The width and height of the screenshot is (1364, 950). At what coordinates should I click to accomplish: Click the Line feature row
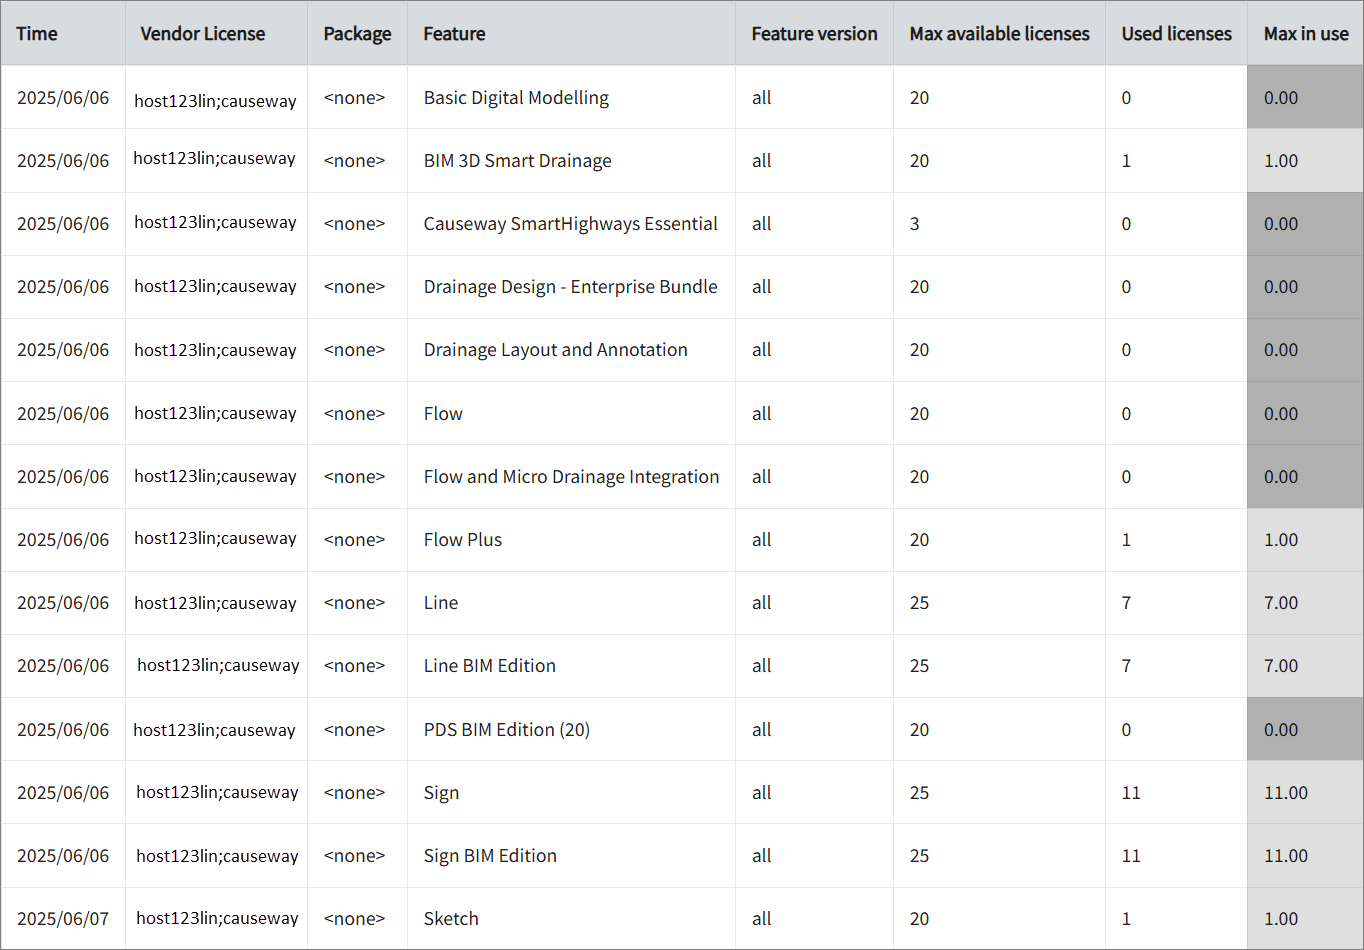442,602
